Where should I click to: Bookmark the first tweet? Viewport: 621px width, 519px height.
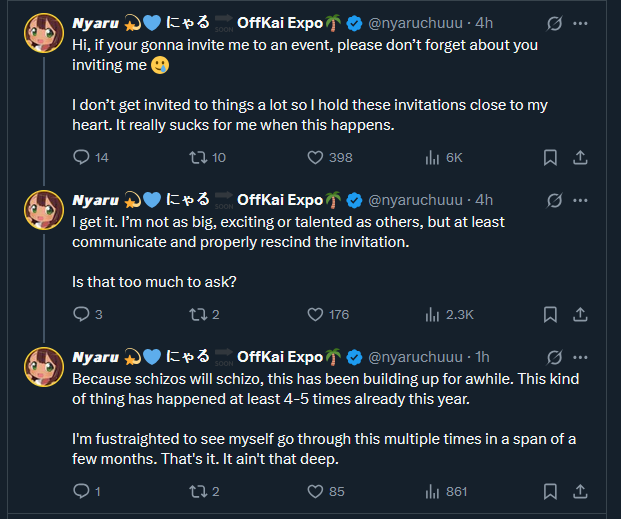point(550,157)
